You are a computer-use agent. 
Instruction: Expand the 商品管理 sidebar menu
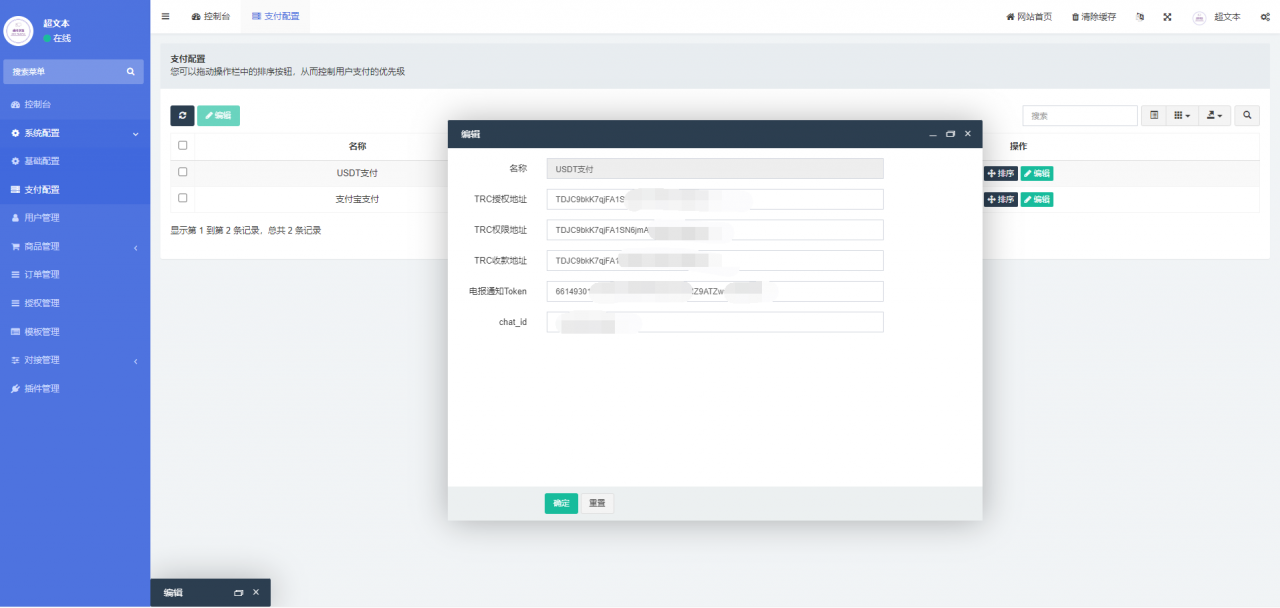pyautogui.click(x=75, y=246)
